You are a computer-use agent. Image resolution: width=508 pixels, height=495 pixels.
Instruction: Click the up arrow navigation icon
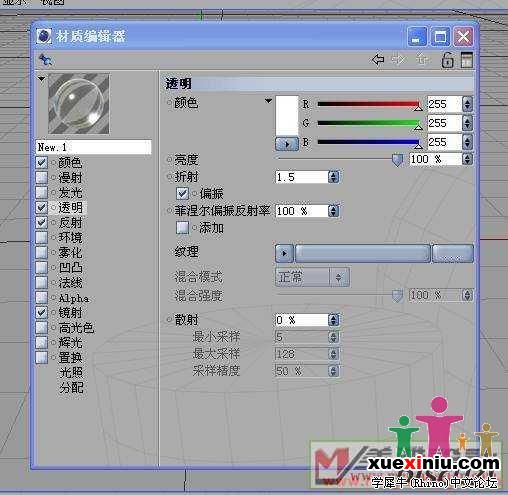(x=422, y=60)
